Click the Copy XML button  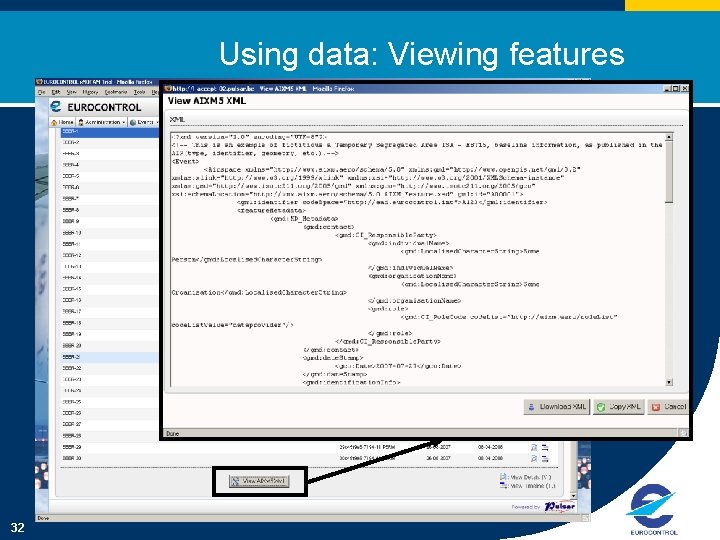click(x=619, y=407)
